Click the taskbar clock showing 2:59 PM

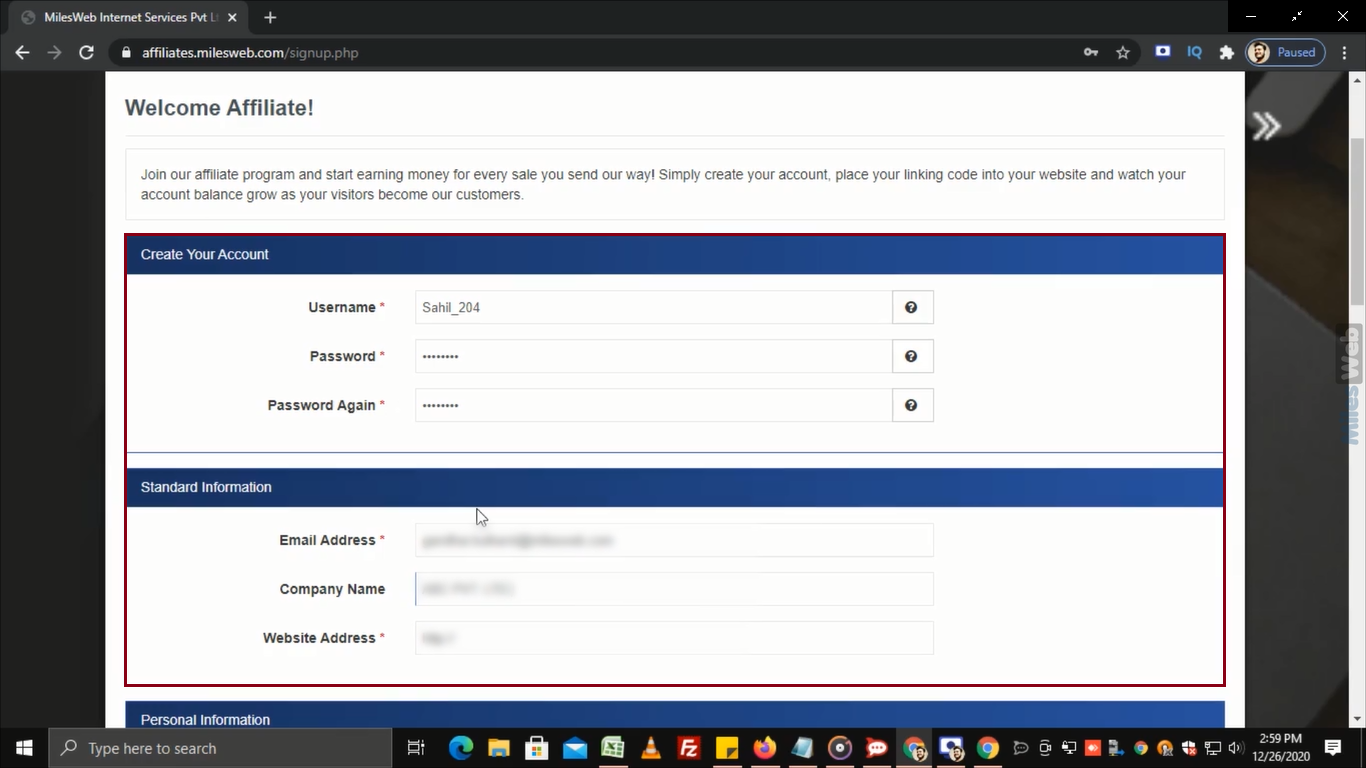pyautogui.click(x=1280, y=748)
